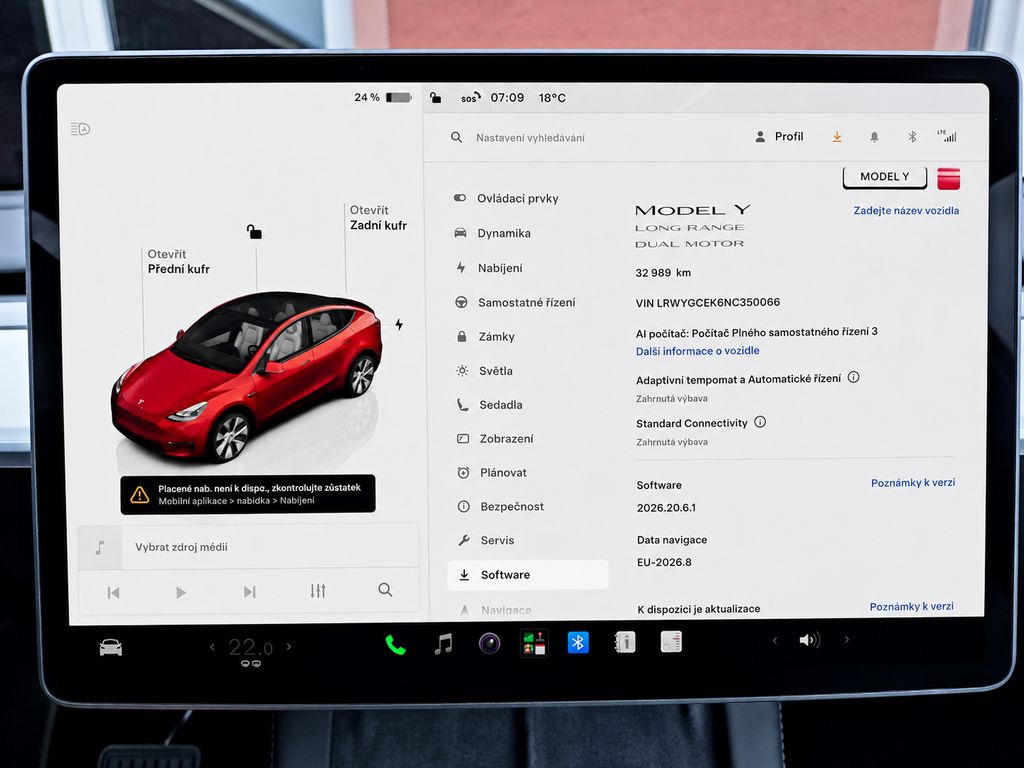Open the phone app in dock
This screenshot has height=768, width=1024.
[396, 645]
